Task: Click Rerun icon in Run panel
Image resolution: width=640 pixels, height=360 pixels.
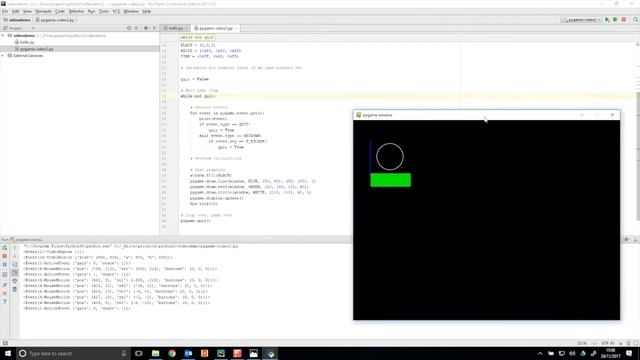Action: (x=4, y=248)
